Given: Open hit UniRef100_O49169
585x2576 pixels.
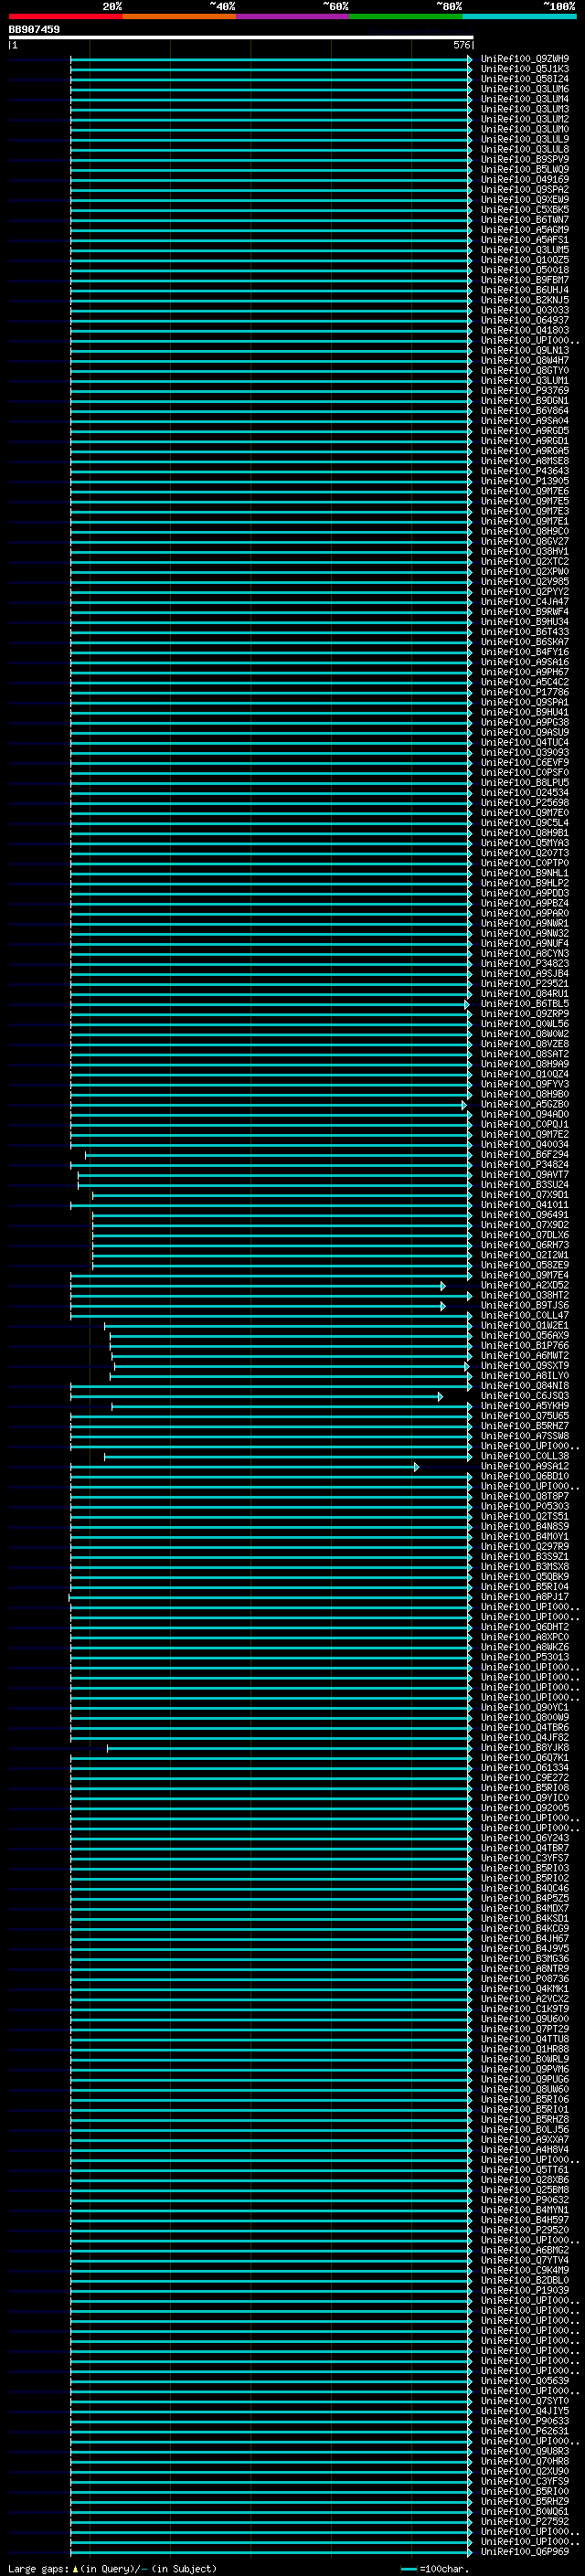Looking at the screenshot, I should [x=525, y=180].
